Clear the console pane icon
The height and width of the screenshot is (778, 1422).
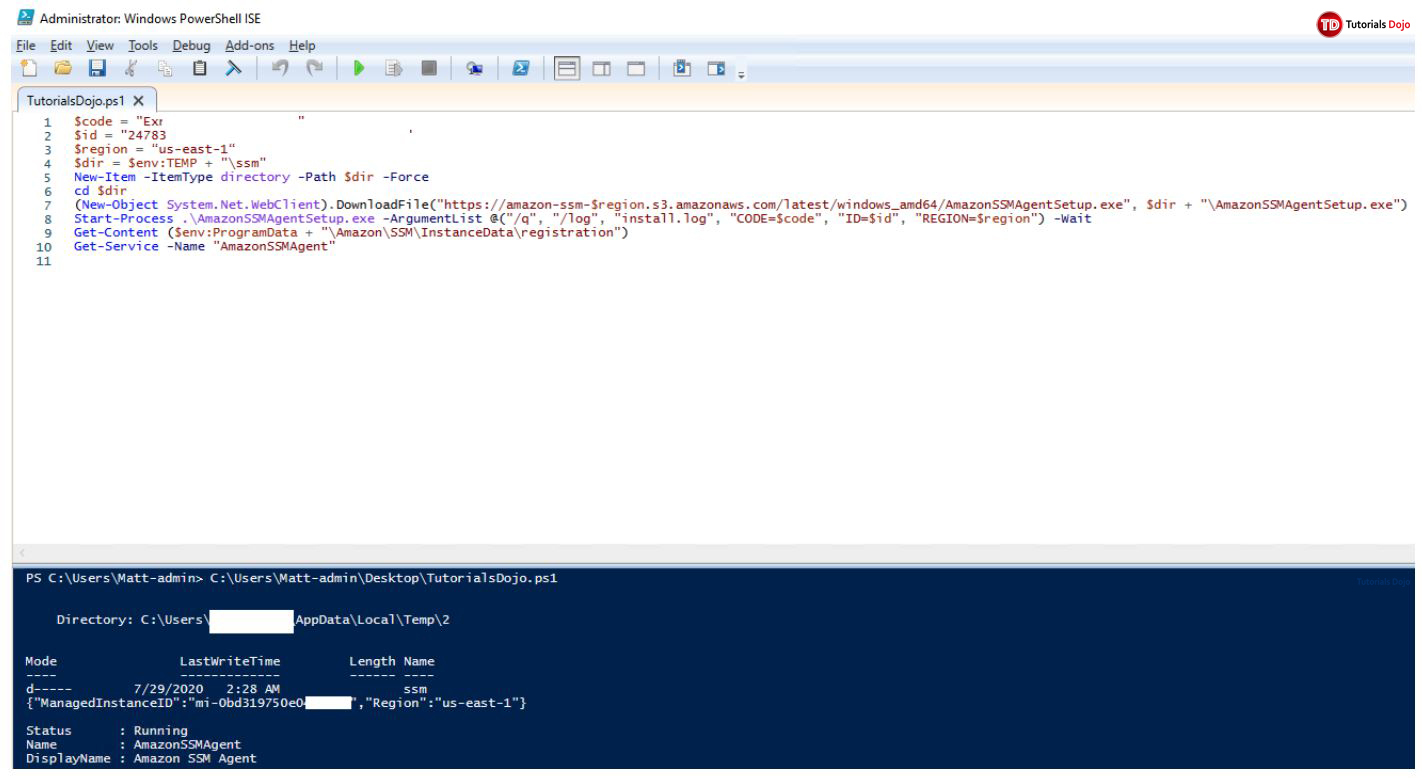233,69
